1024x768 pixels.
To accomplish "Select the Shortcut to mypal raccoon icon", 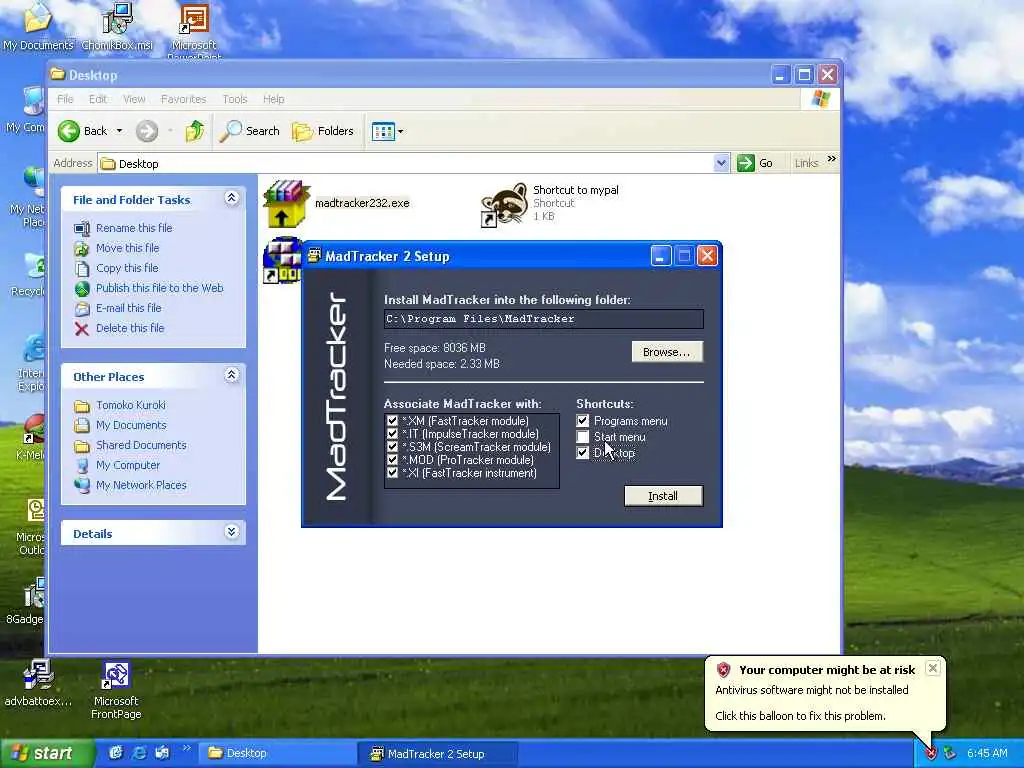I will pyautogui.click(x=504, y=205).
